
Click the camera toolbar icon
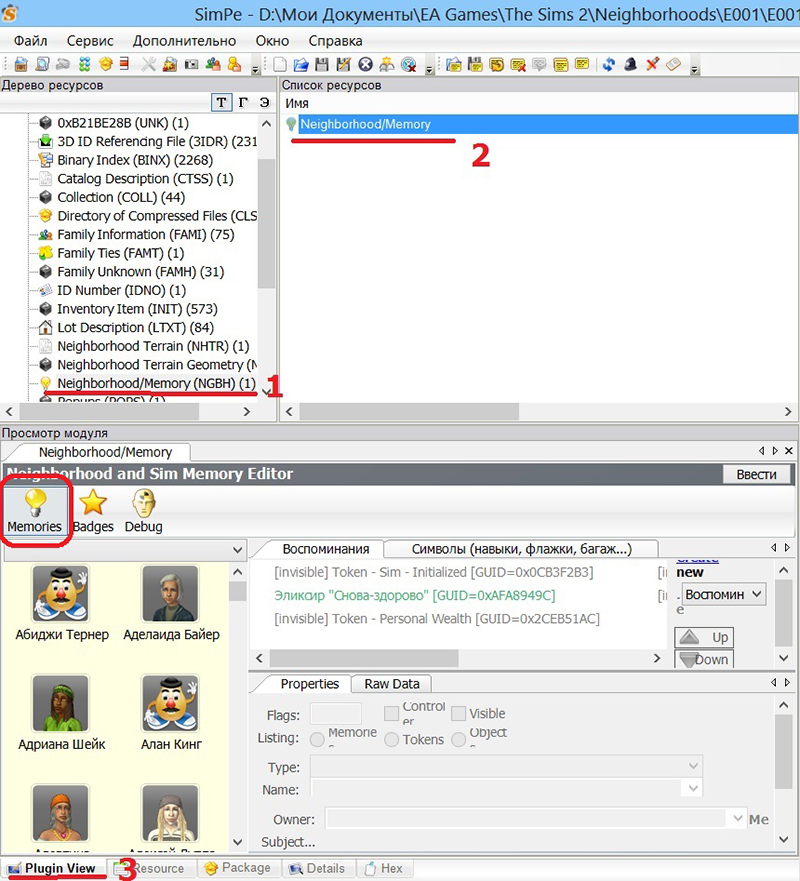click(x=192, y=65)
